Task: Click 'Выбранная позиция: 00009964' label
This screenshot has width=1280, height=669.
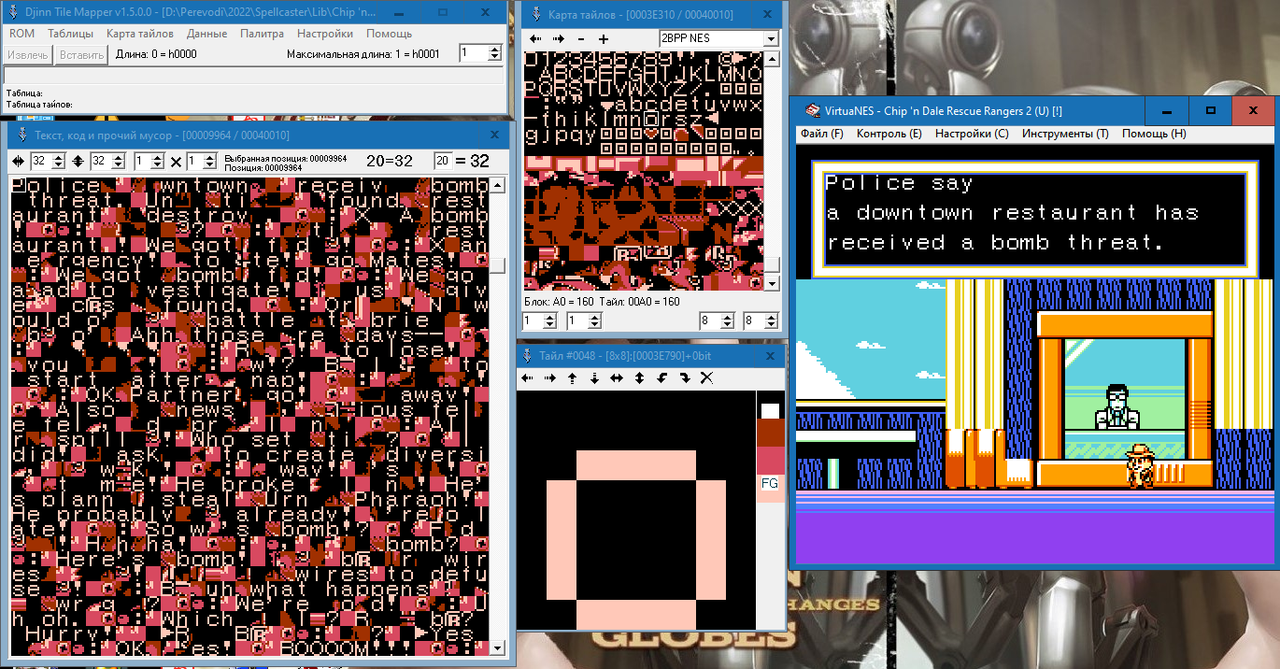Action: tap(285, 158)
